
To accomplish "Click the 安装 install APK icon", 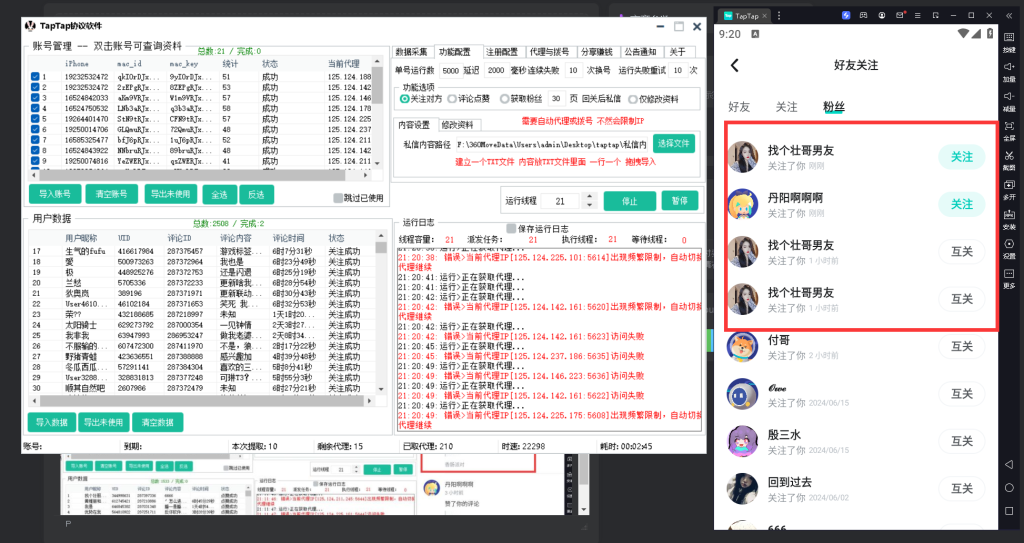I will pyautogui.click(x=1009, y=217).
